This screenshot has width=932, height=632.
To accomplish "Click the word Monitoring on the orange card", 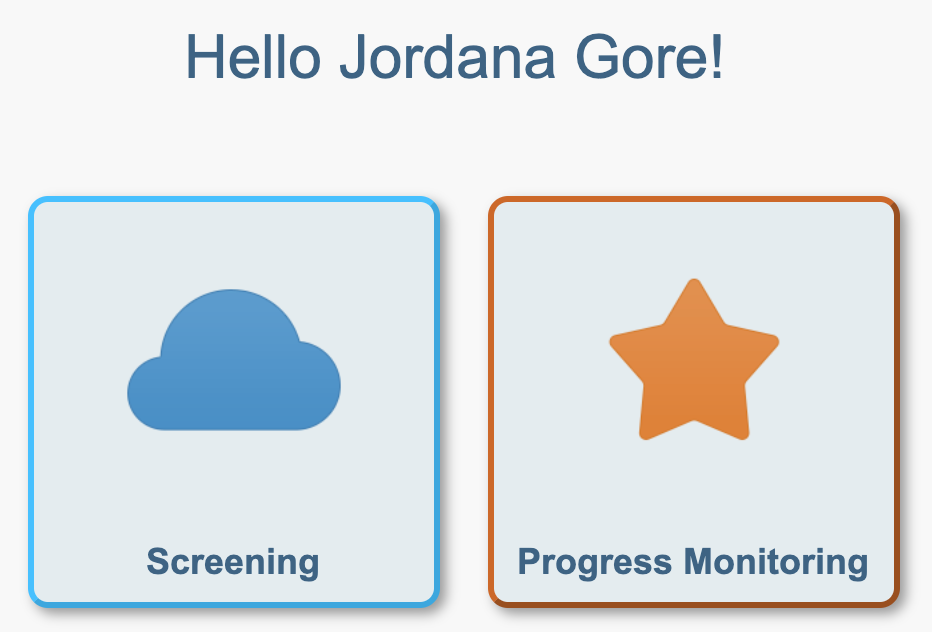I will tap(776, 562).
